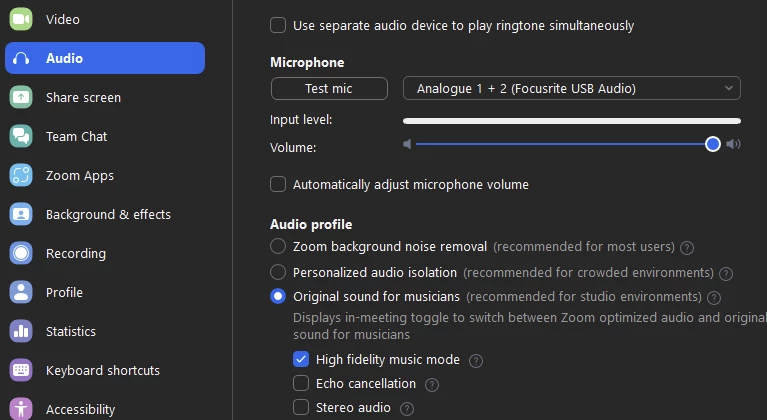Click the Microphone section heading

307,63
